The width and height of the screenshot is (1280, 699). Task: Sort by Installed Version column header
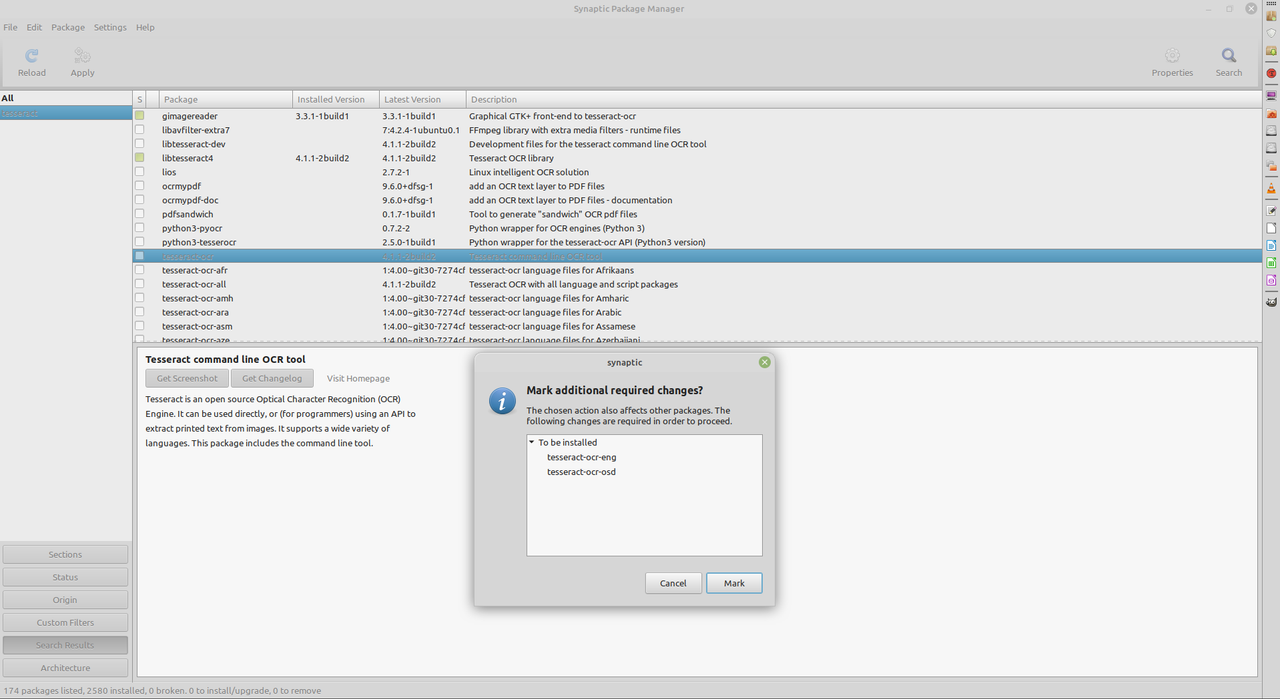click(336, 99)
